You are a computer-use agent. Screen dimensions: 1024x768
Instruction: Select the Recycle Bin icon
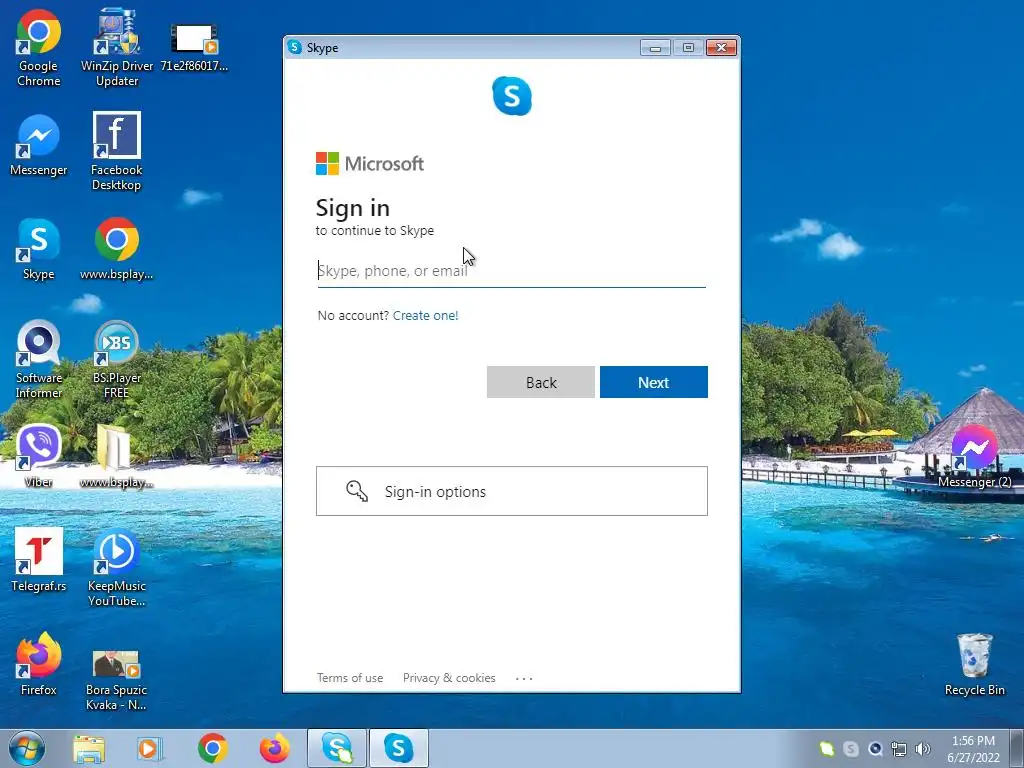point(974,664)
